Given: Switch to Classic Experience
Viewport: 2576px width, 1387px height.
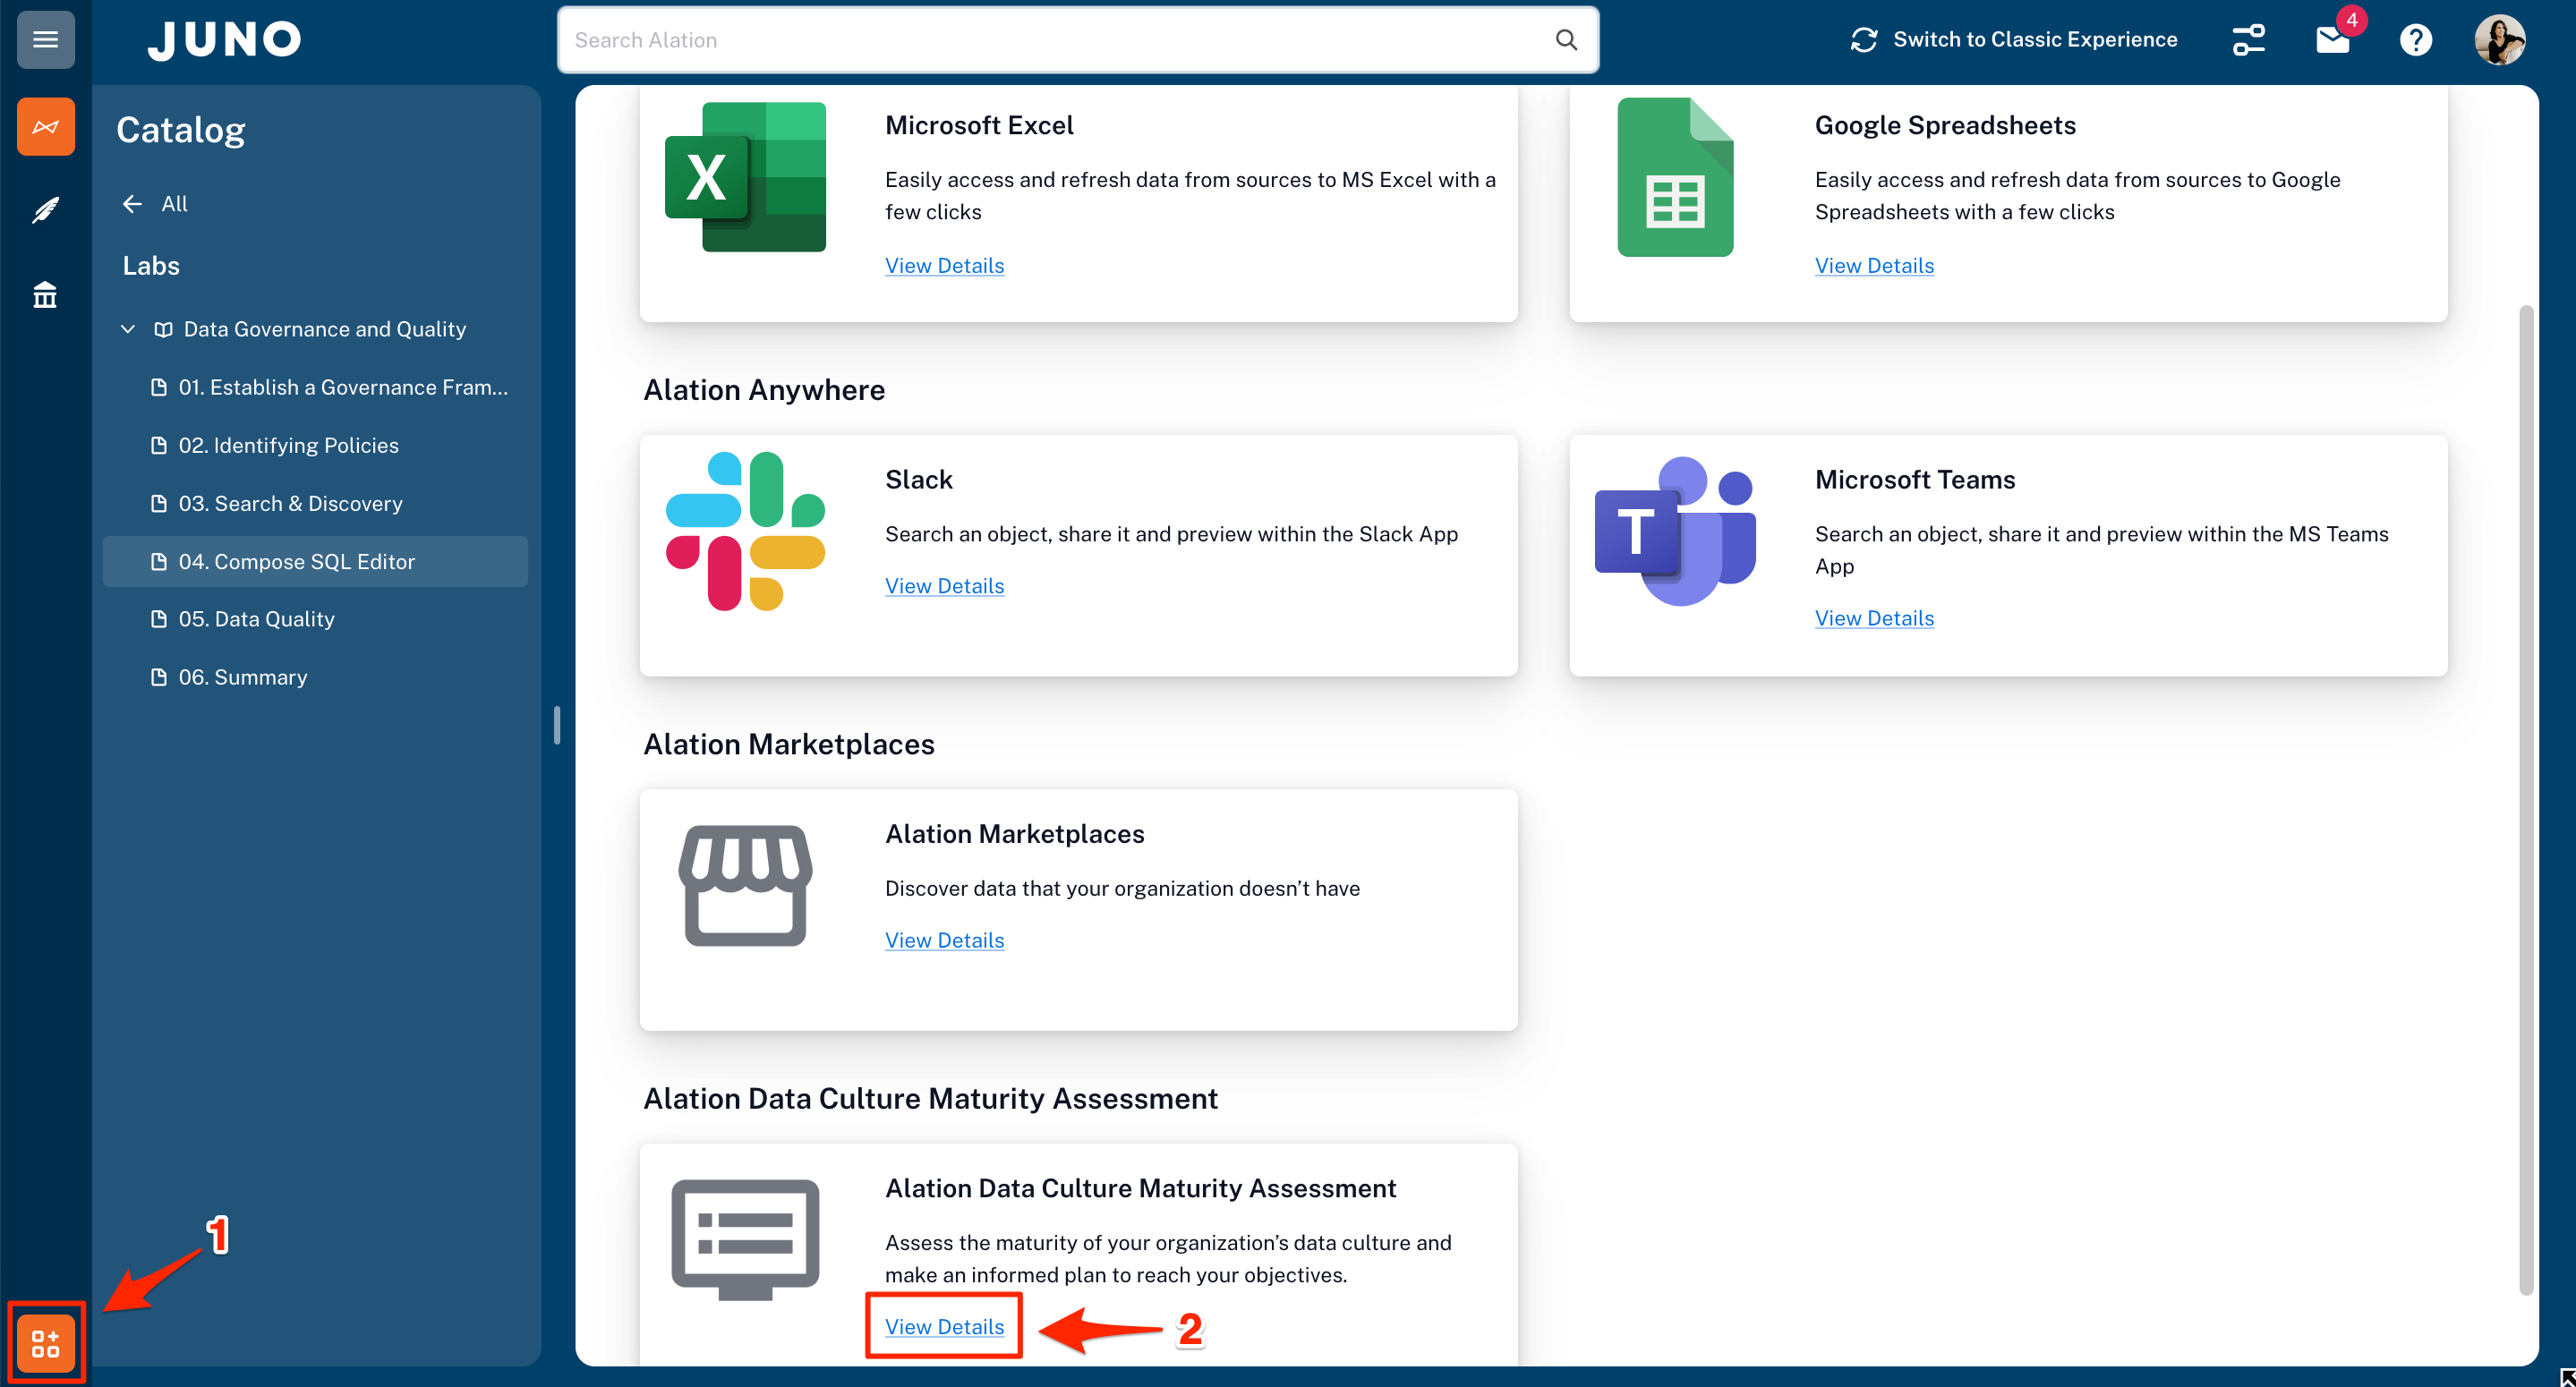Looking at the screenshot, I should point(2014,40).
